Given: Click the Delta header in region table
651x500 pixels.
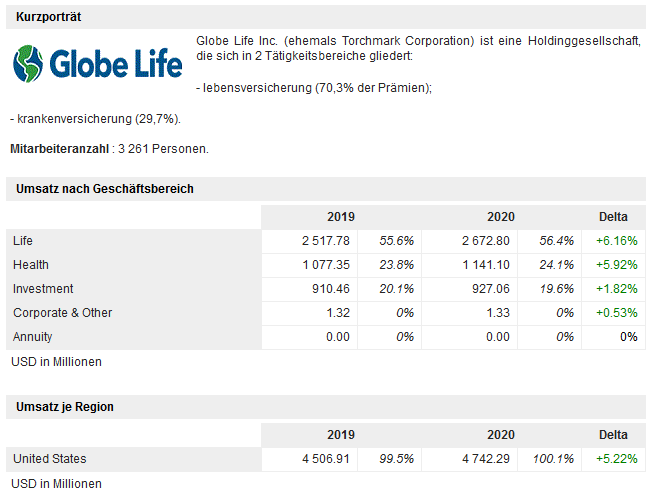Looking at the screenshot, I should (x=613, y=435).
